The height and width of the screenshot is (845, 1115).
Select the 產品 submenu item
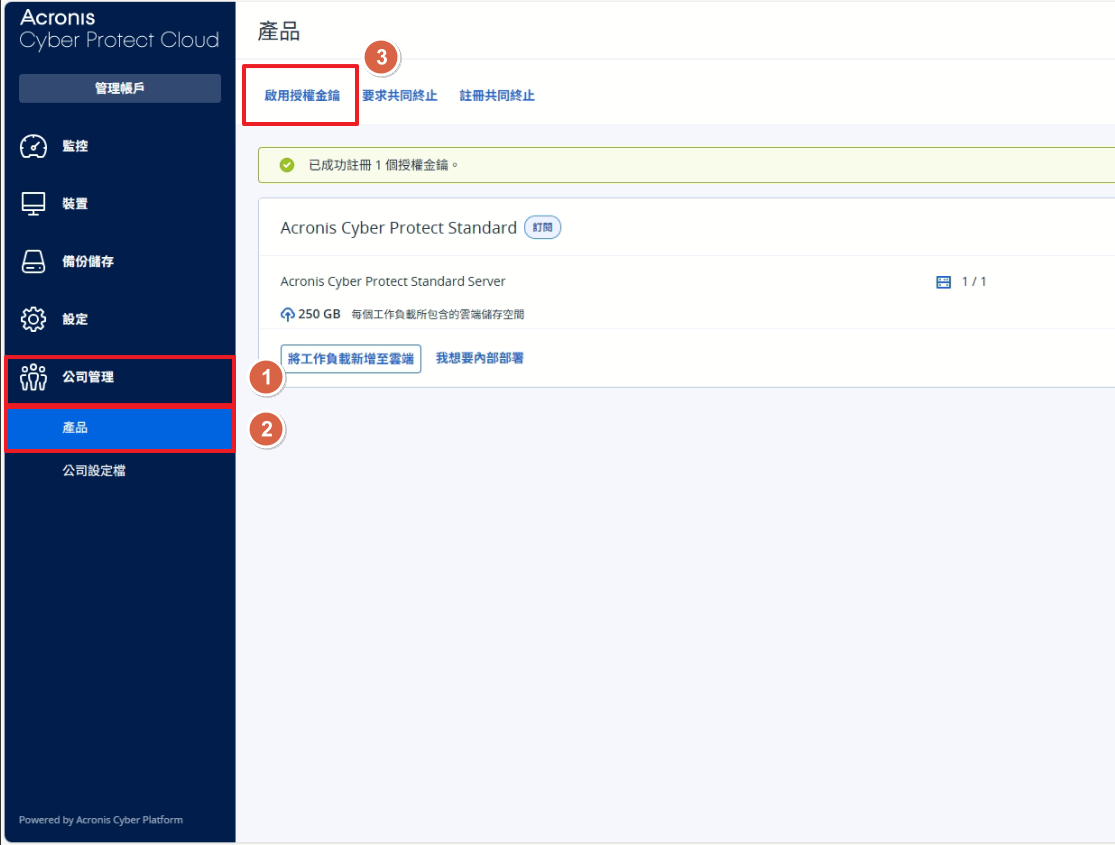[119, 428]
